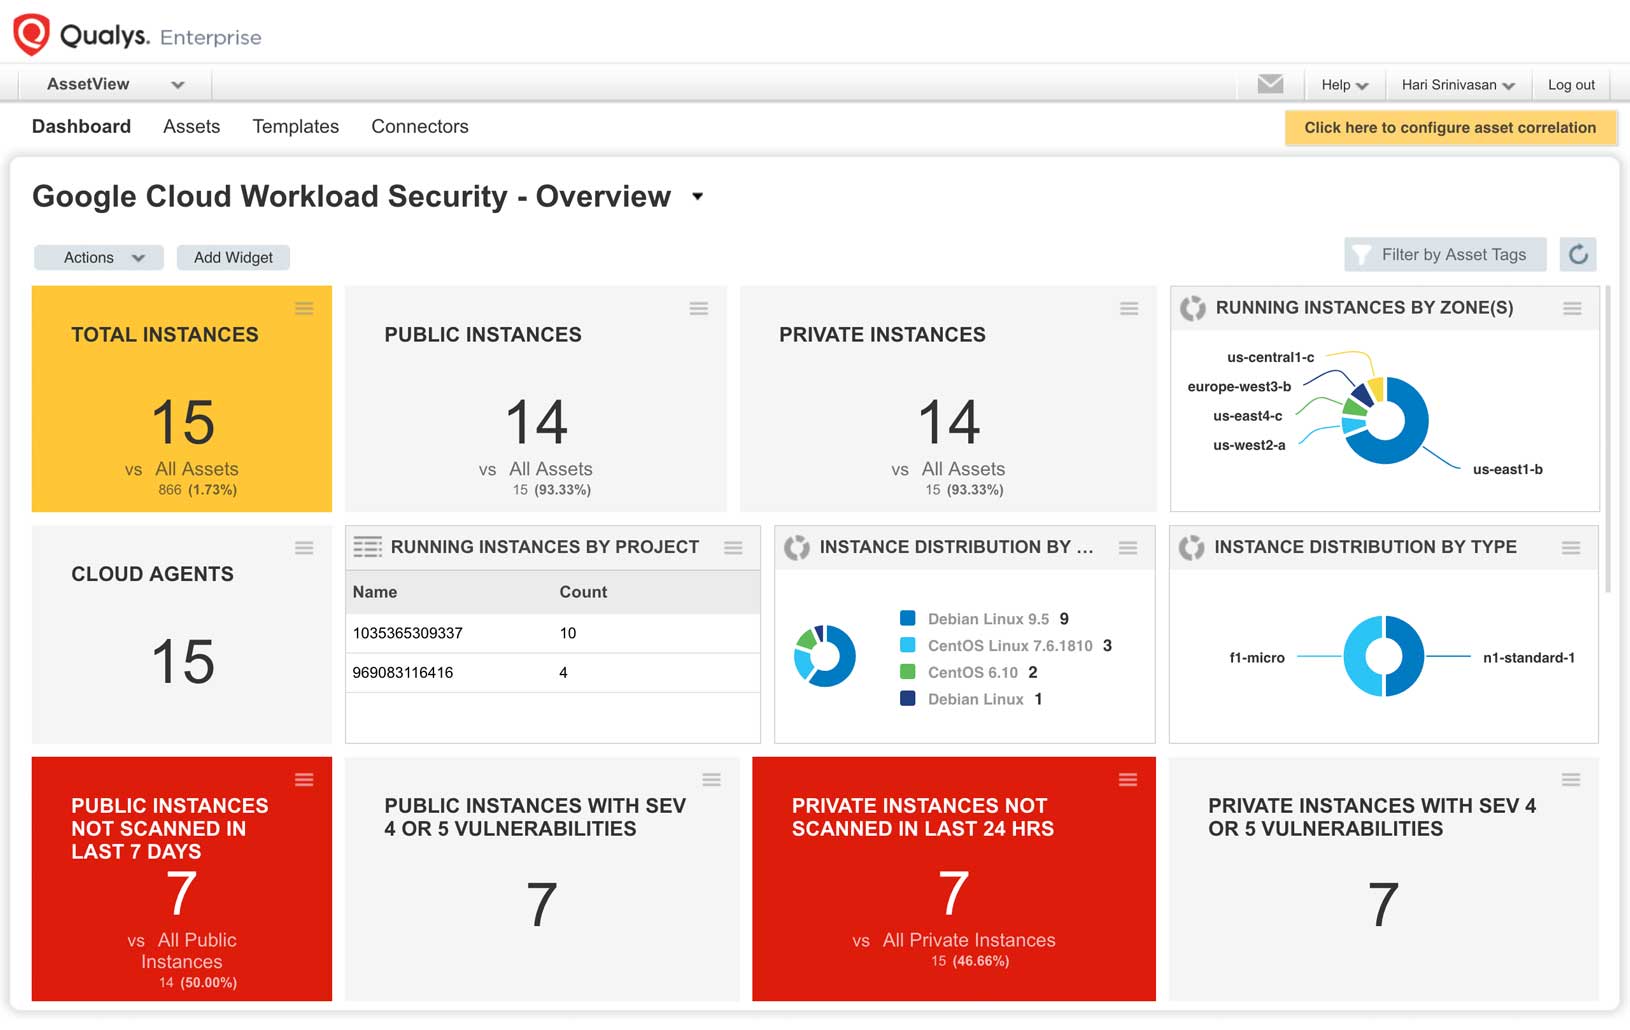The height and width of the screenshot is (1030, 1630).
Task: Expand the Actions dropdown
Action: pos(97,257)
